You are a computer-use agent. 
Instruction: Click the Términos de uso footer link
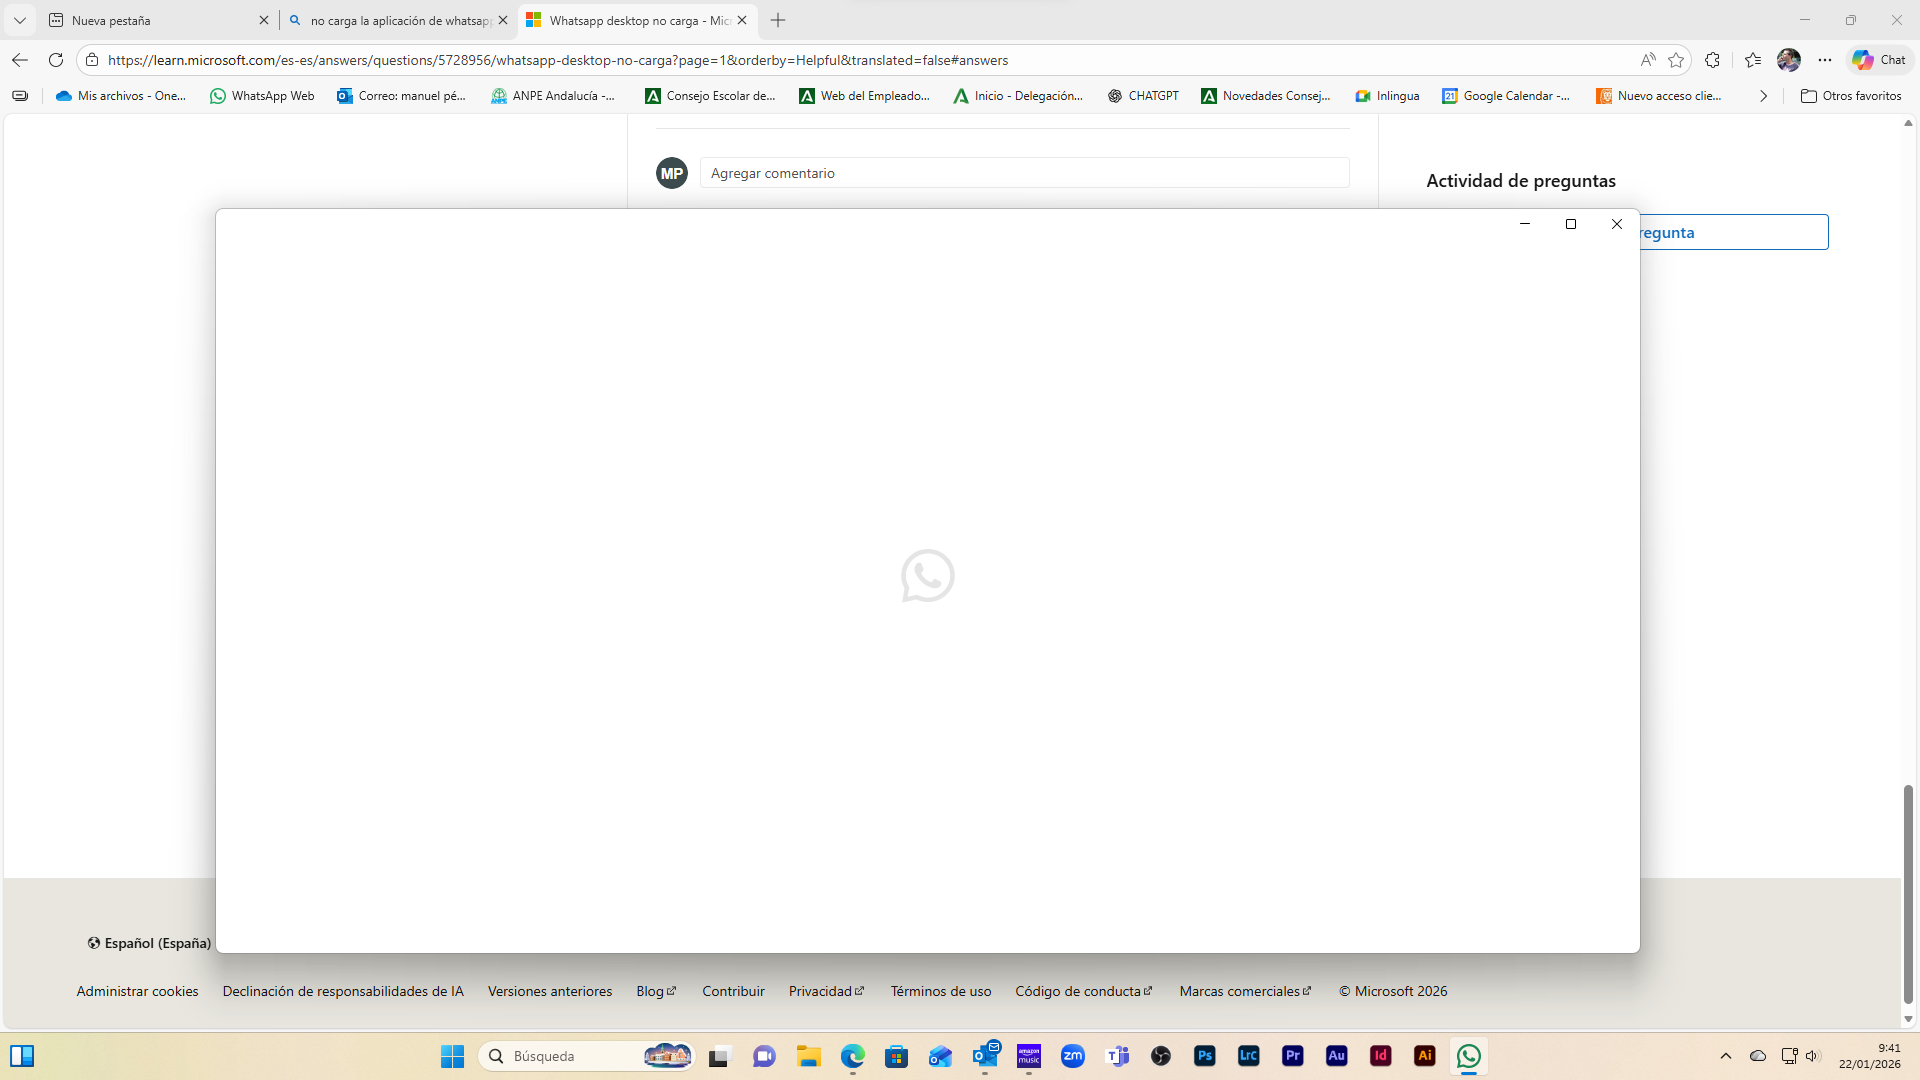940,991
